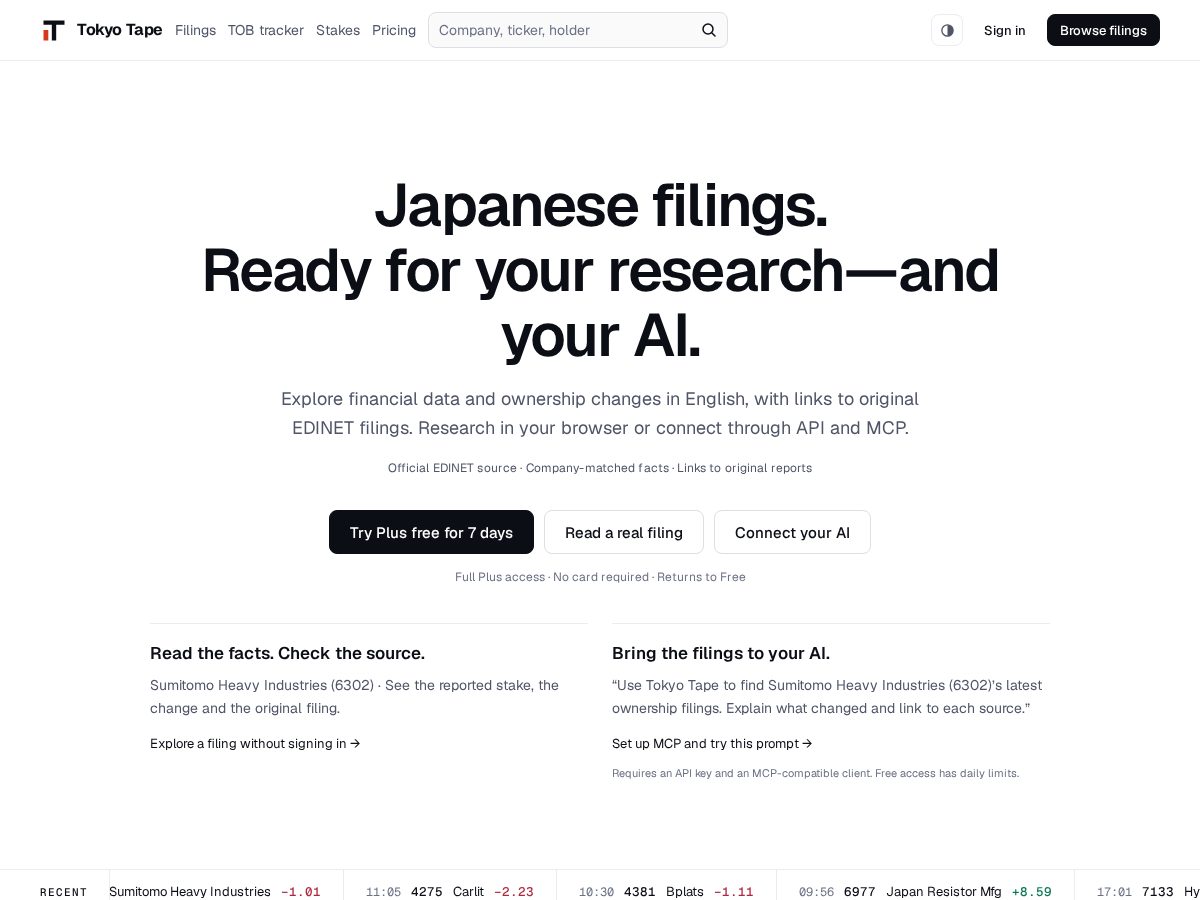Image resolution: width=1200 pixels, height=900 pixels.
Task: Click the Tokyo Tape logo icon
Action: click(53, 30)
